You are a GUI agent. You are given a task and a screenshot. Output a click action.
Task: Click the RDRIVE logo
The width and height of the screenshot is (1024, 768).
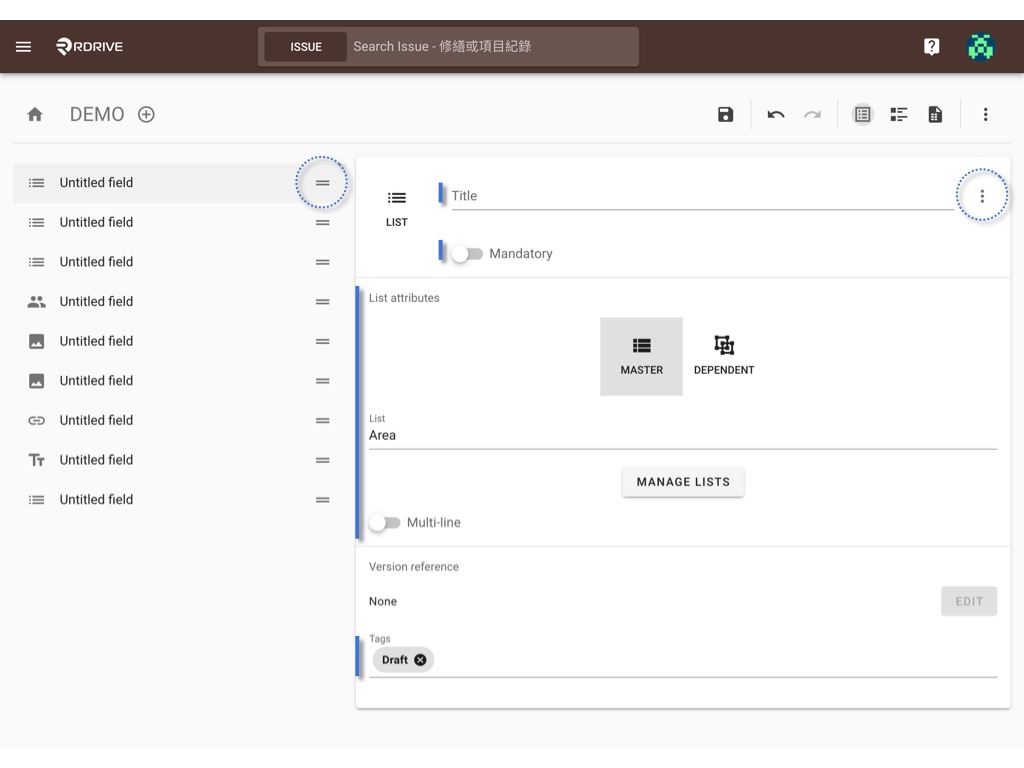tap(89, 46)
